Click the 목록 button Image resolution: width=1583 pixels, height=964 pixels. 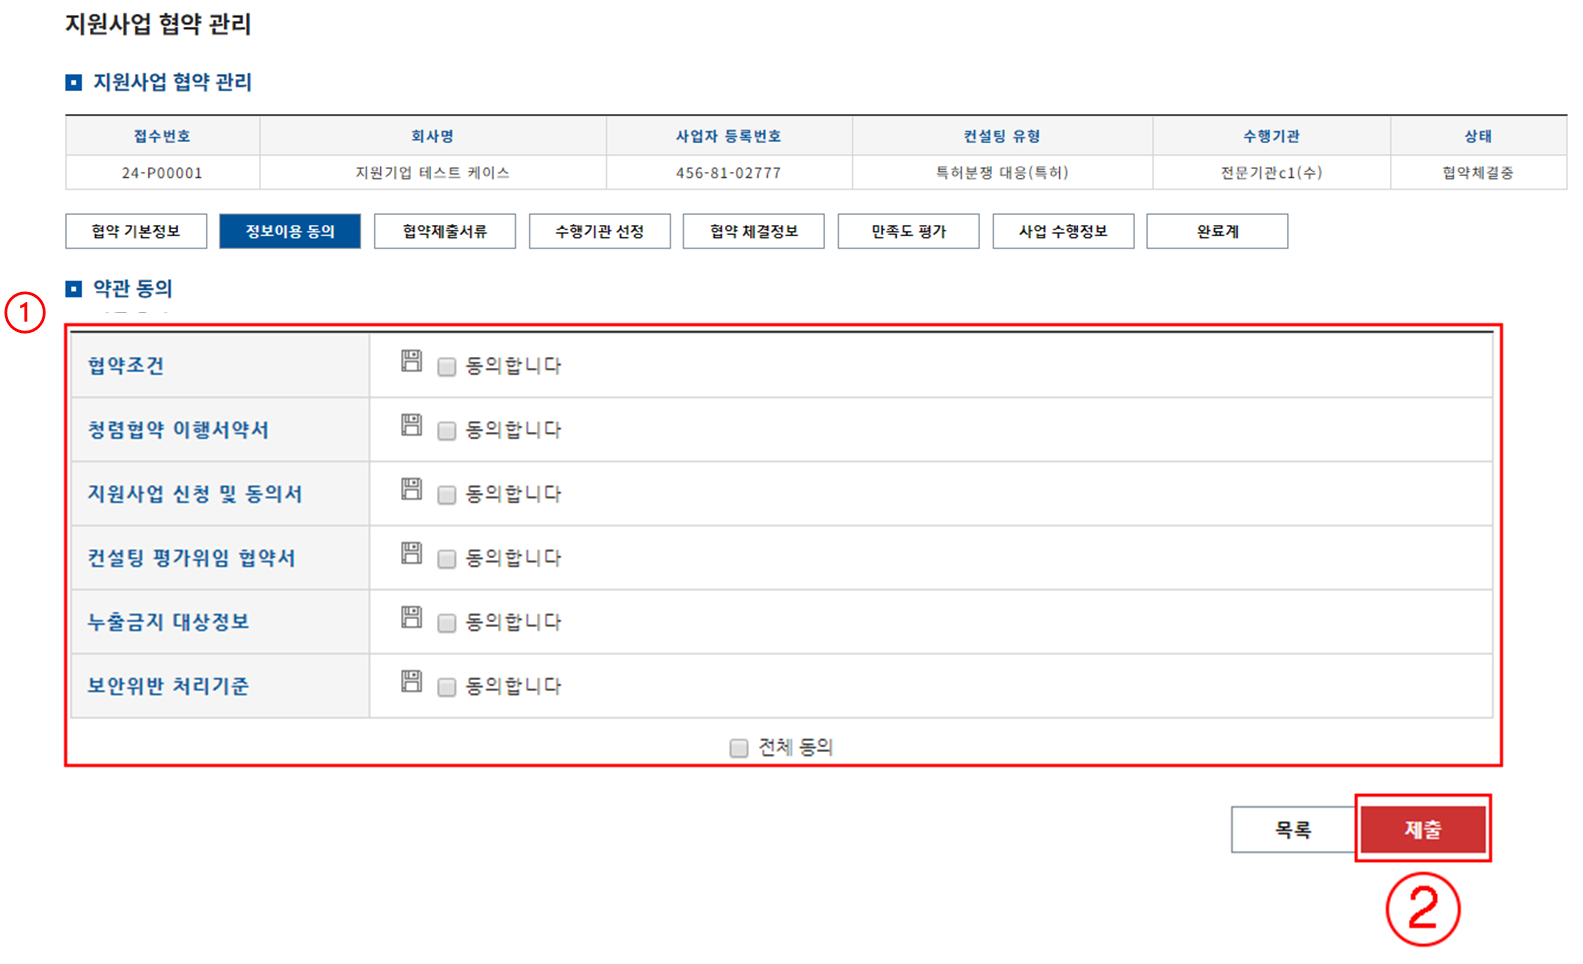(x=1292, y=829)
